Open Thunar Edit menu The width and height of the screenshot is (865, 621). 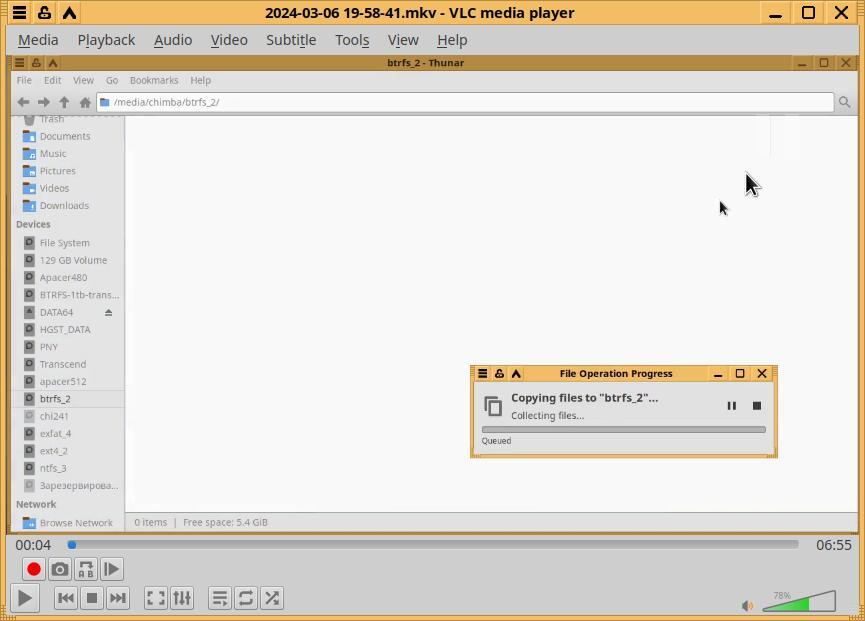point(52,81)
